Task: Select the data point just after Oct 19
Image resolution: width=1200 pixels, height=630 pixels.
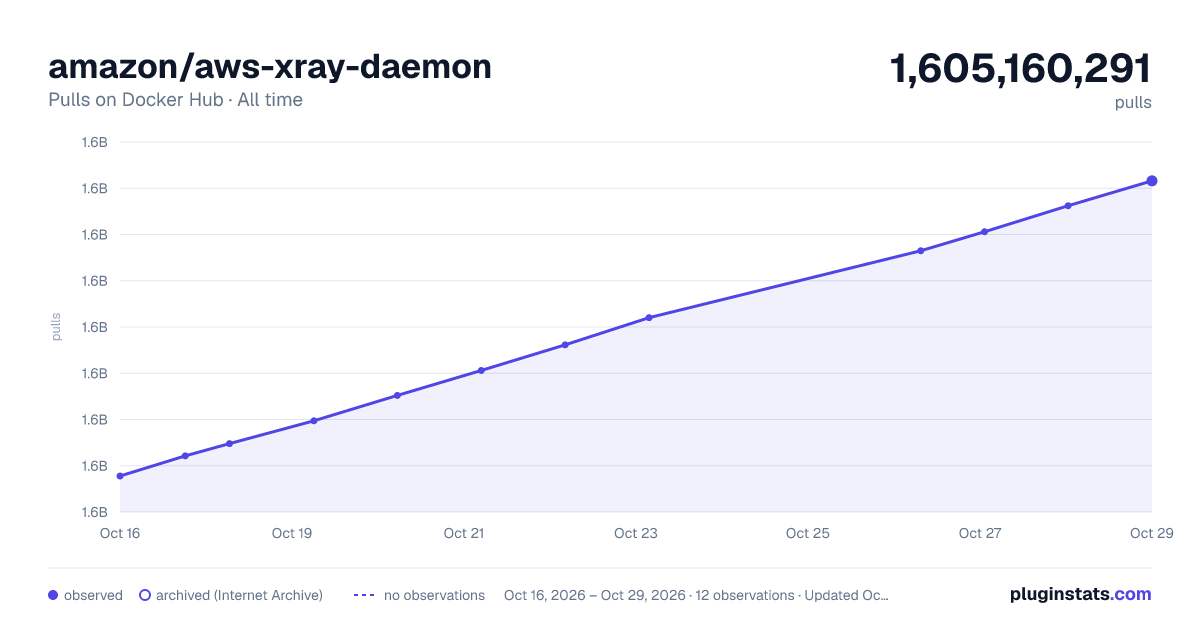Action: click(314, 421)
